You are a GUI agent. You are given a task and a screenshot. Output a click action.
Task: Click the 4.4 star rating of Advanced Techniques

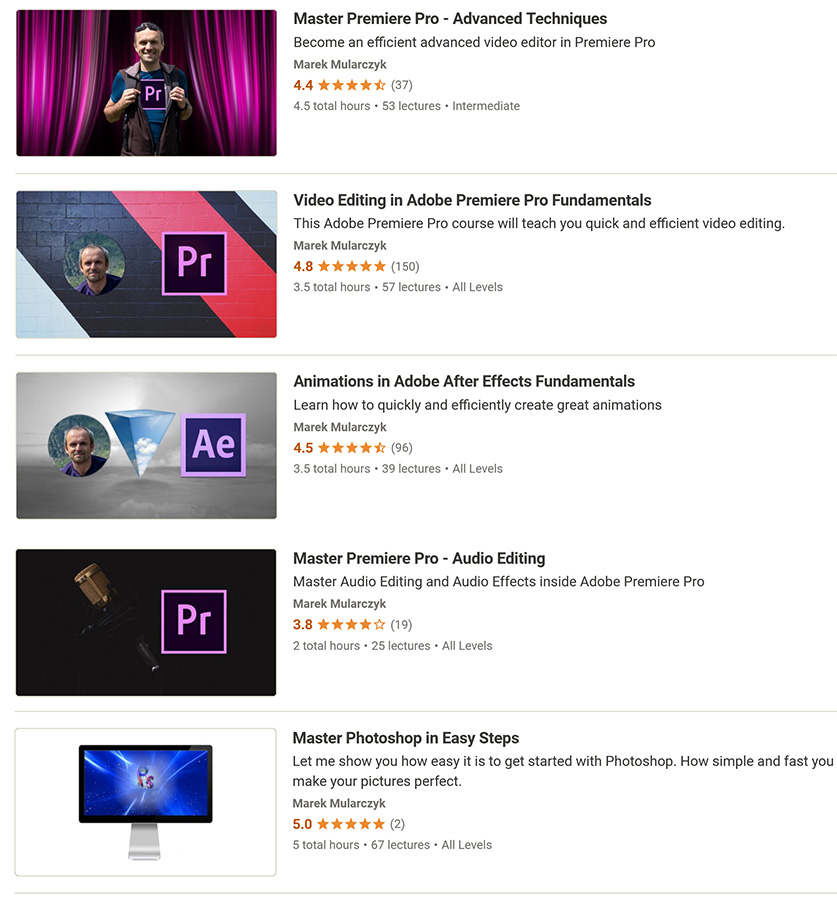(x=352, y=86)
